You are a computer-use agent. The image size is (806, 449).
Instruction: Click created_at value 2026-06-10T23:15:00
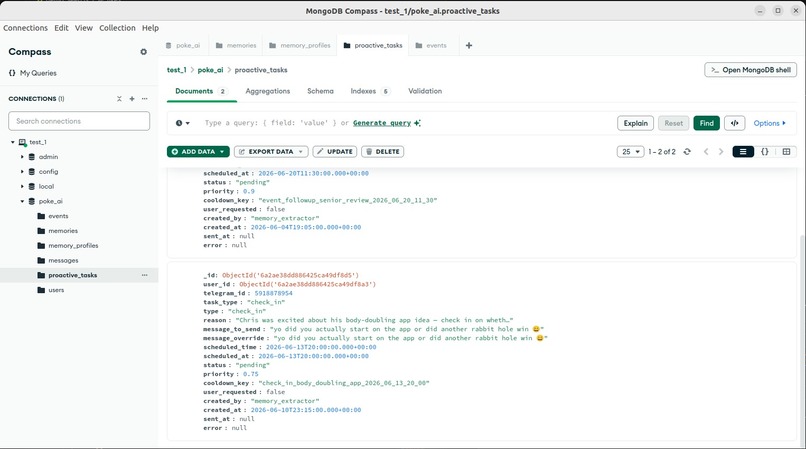point(306,410)
